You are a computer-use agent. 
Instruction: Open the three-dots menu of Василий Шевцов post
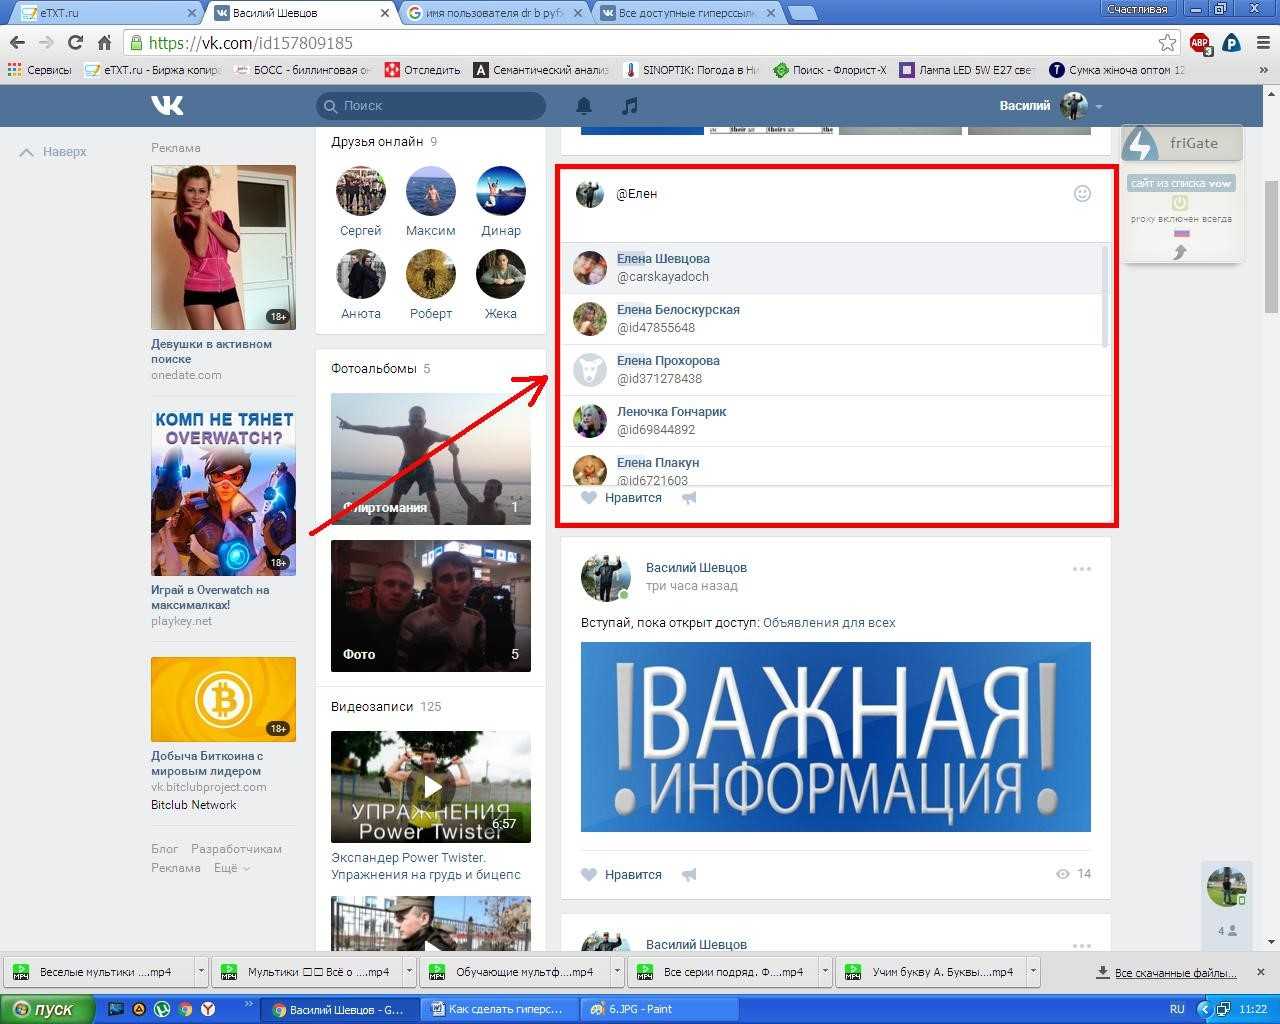[x=1081, y=569]
